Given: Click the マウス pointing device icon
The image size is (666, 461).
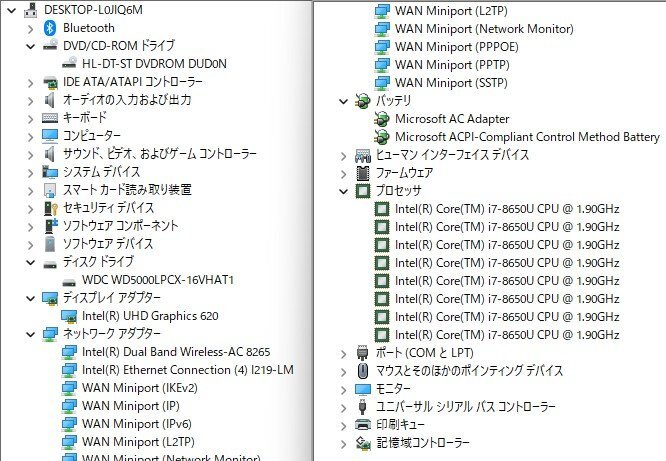Looking at the screenshot, I should coord(363,370).
